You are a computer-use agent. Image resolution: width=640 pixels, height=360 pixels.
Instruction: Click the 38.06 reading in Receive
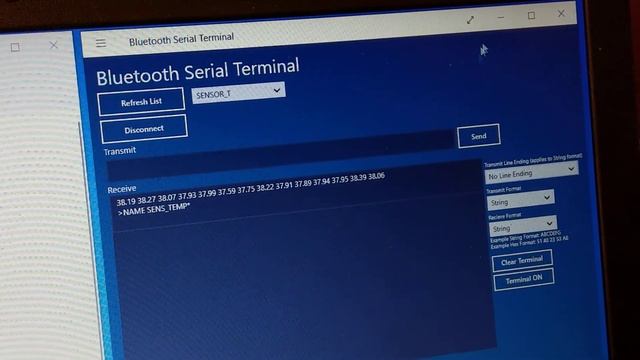tap(376, 176)
